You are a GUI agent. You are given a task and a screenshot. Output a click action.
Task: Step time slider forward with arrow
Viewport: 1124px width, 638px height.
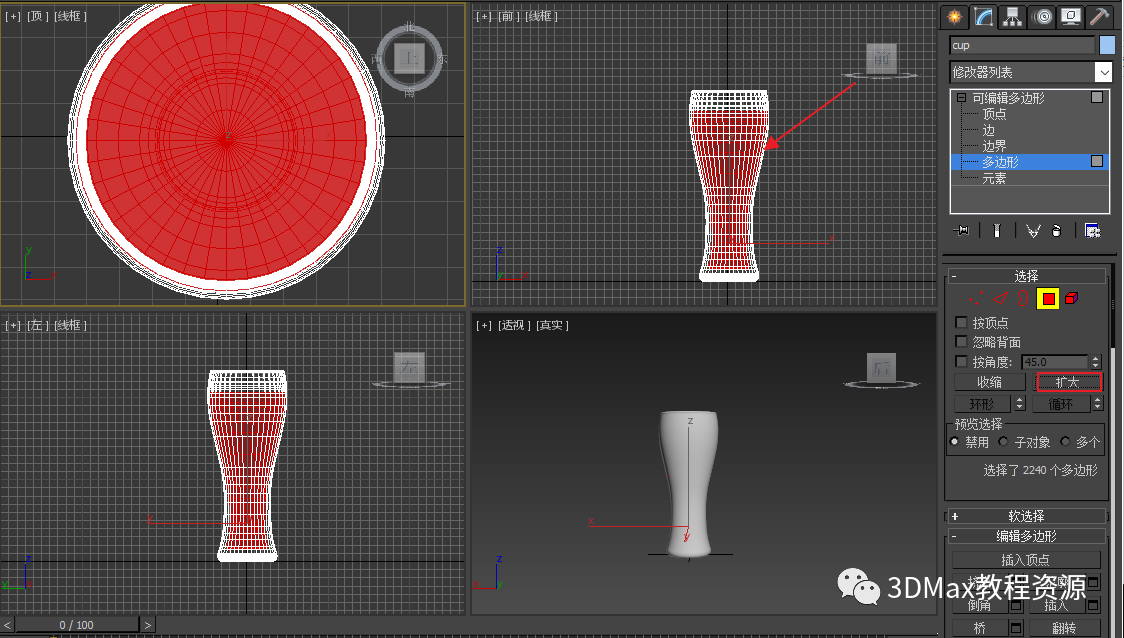148,625
